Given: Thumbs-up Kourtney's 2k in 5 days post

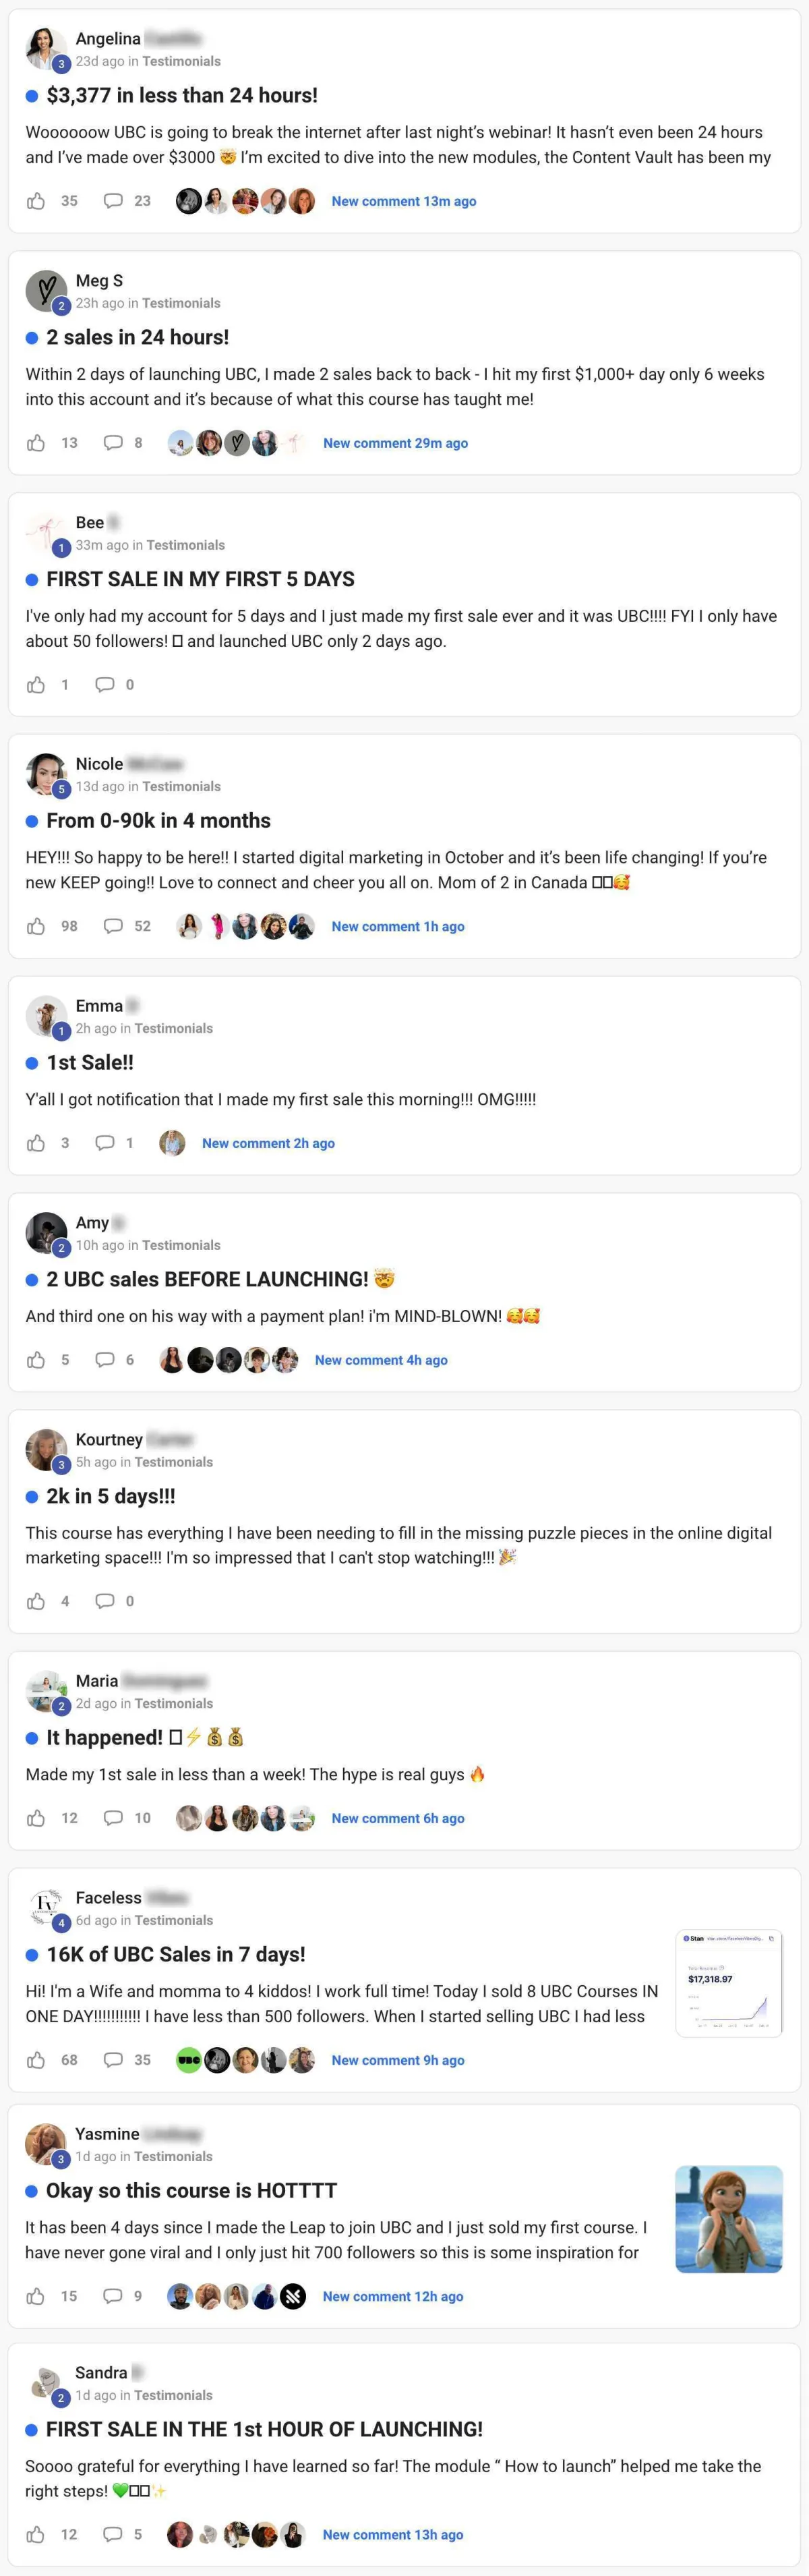Looking at the screenshot, I should pos(36,1601).
